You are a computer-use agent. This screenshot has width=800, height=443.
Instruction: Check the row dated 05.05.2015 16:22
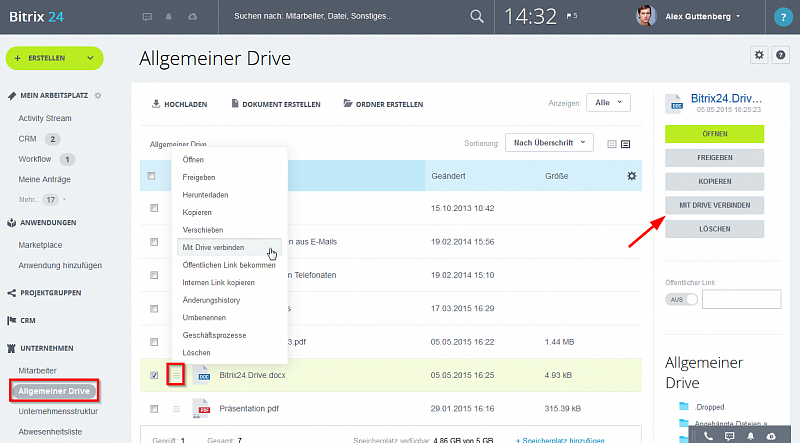tap(154, 342)
